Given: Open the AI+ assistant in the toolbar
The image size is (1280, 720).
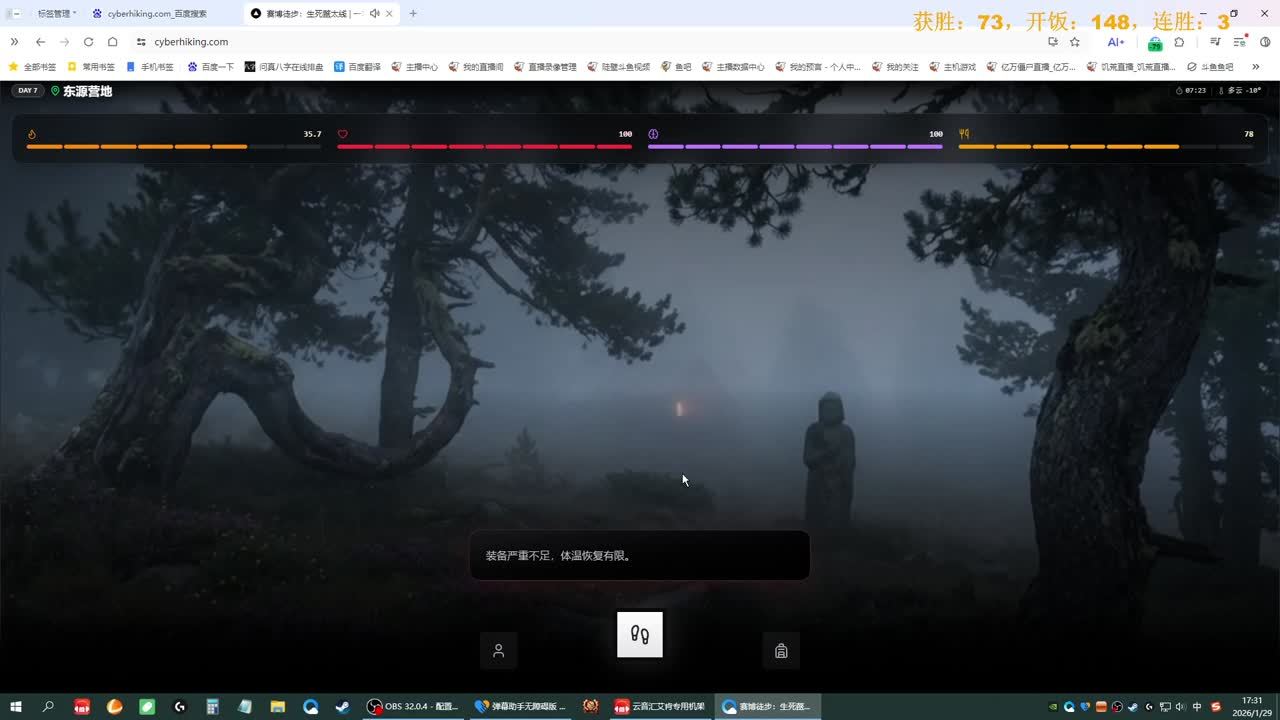Looking at the screenshot, I should pos(1116,42).
